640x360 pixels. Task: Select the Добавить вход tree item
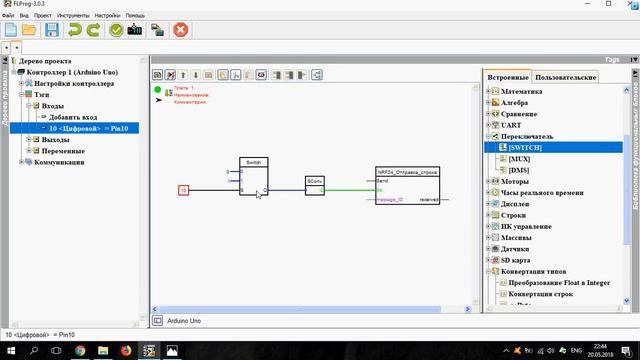(73, 117)
